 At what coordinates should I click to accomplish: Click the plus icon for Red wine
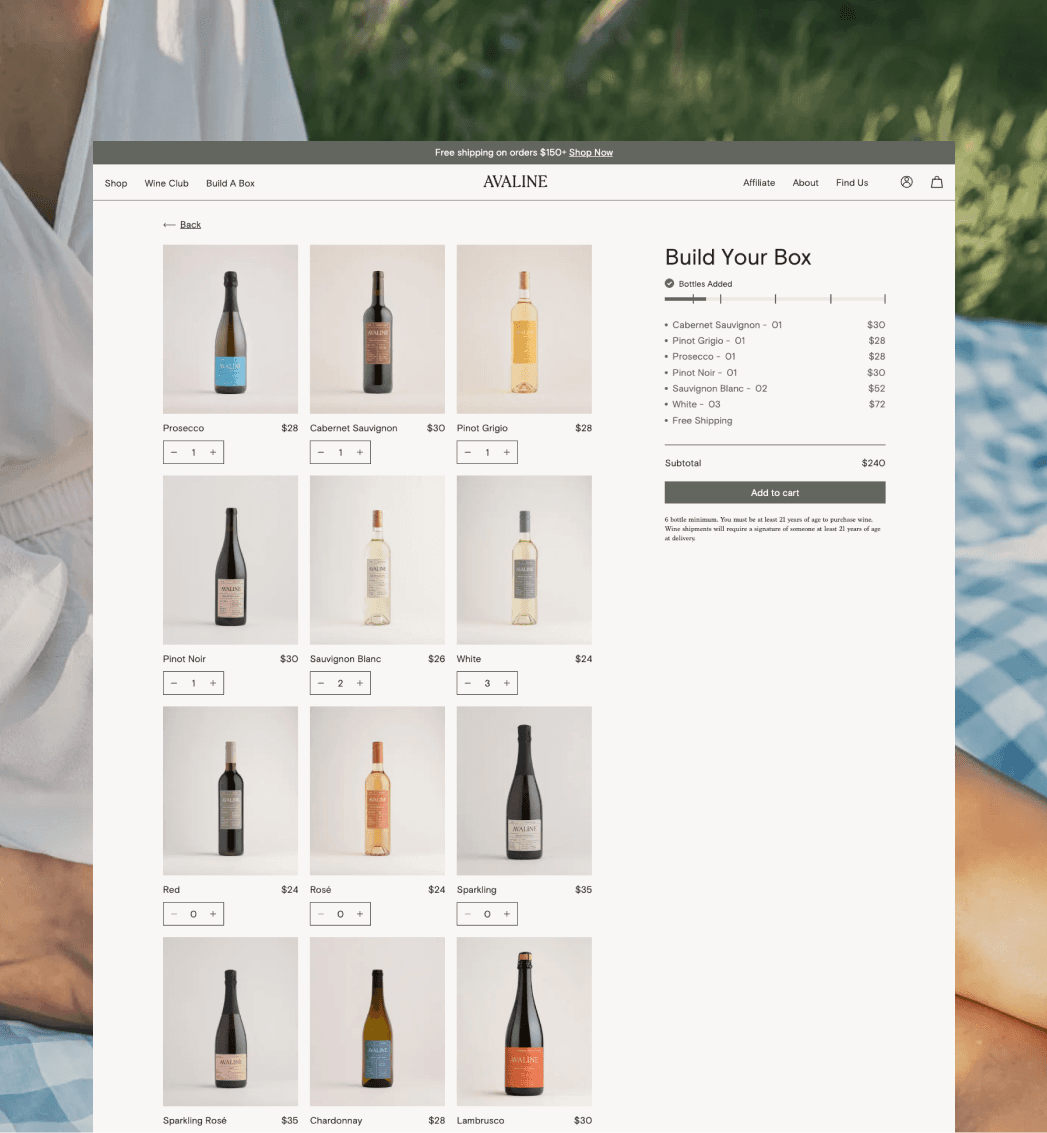213,914
